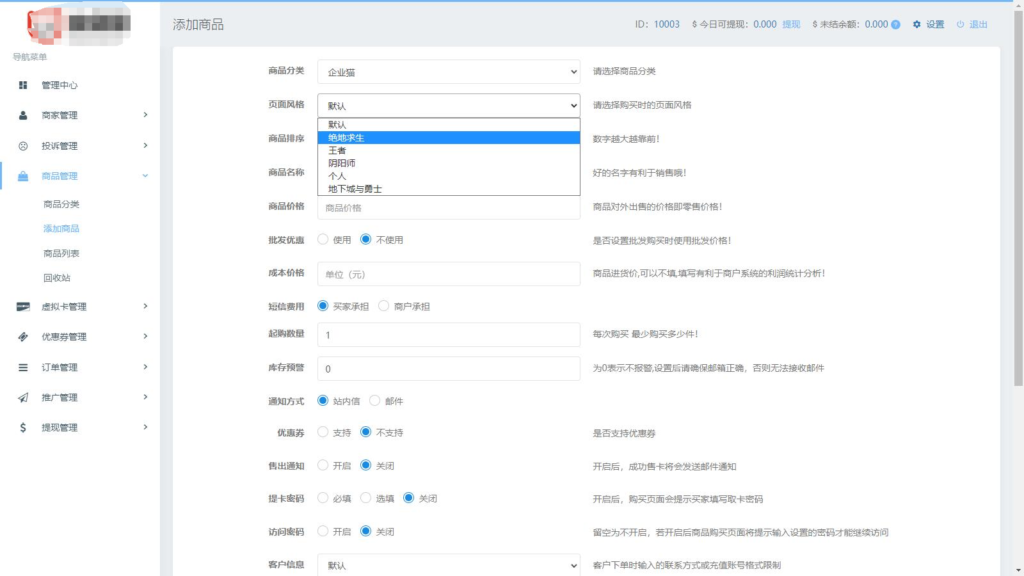Click the 商品价格 input field
This screenshot has height=576, width=1024.
tap(447, 209)
